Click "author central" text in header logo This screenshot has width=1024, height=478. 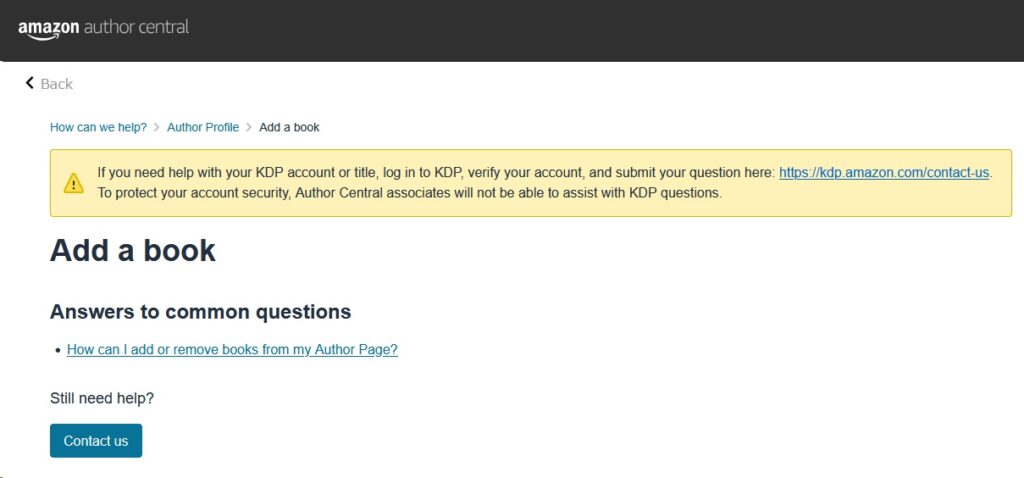click(x=136, y=27)
